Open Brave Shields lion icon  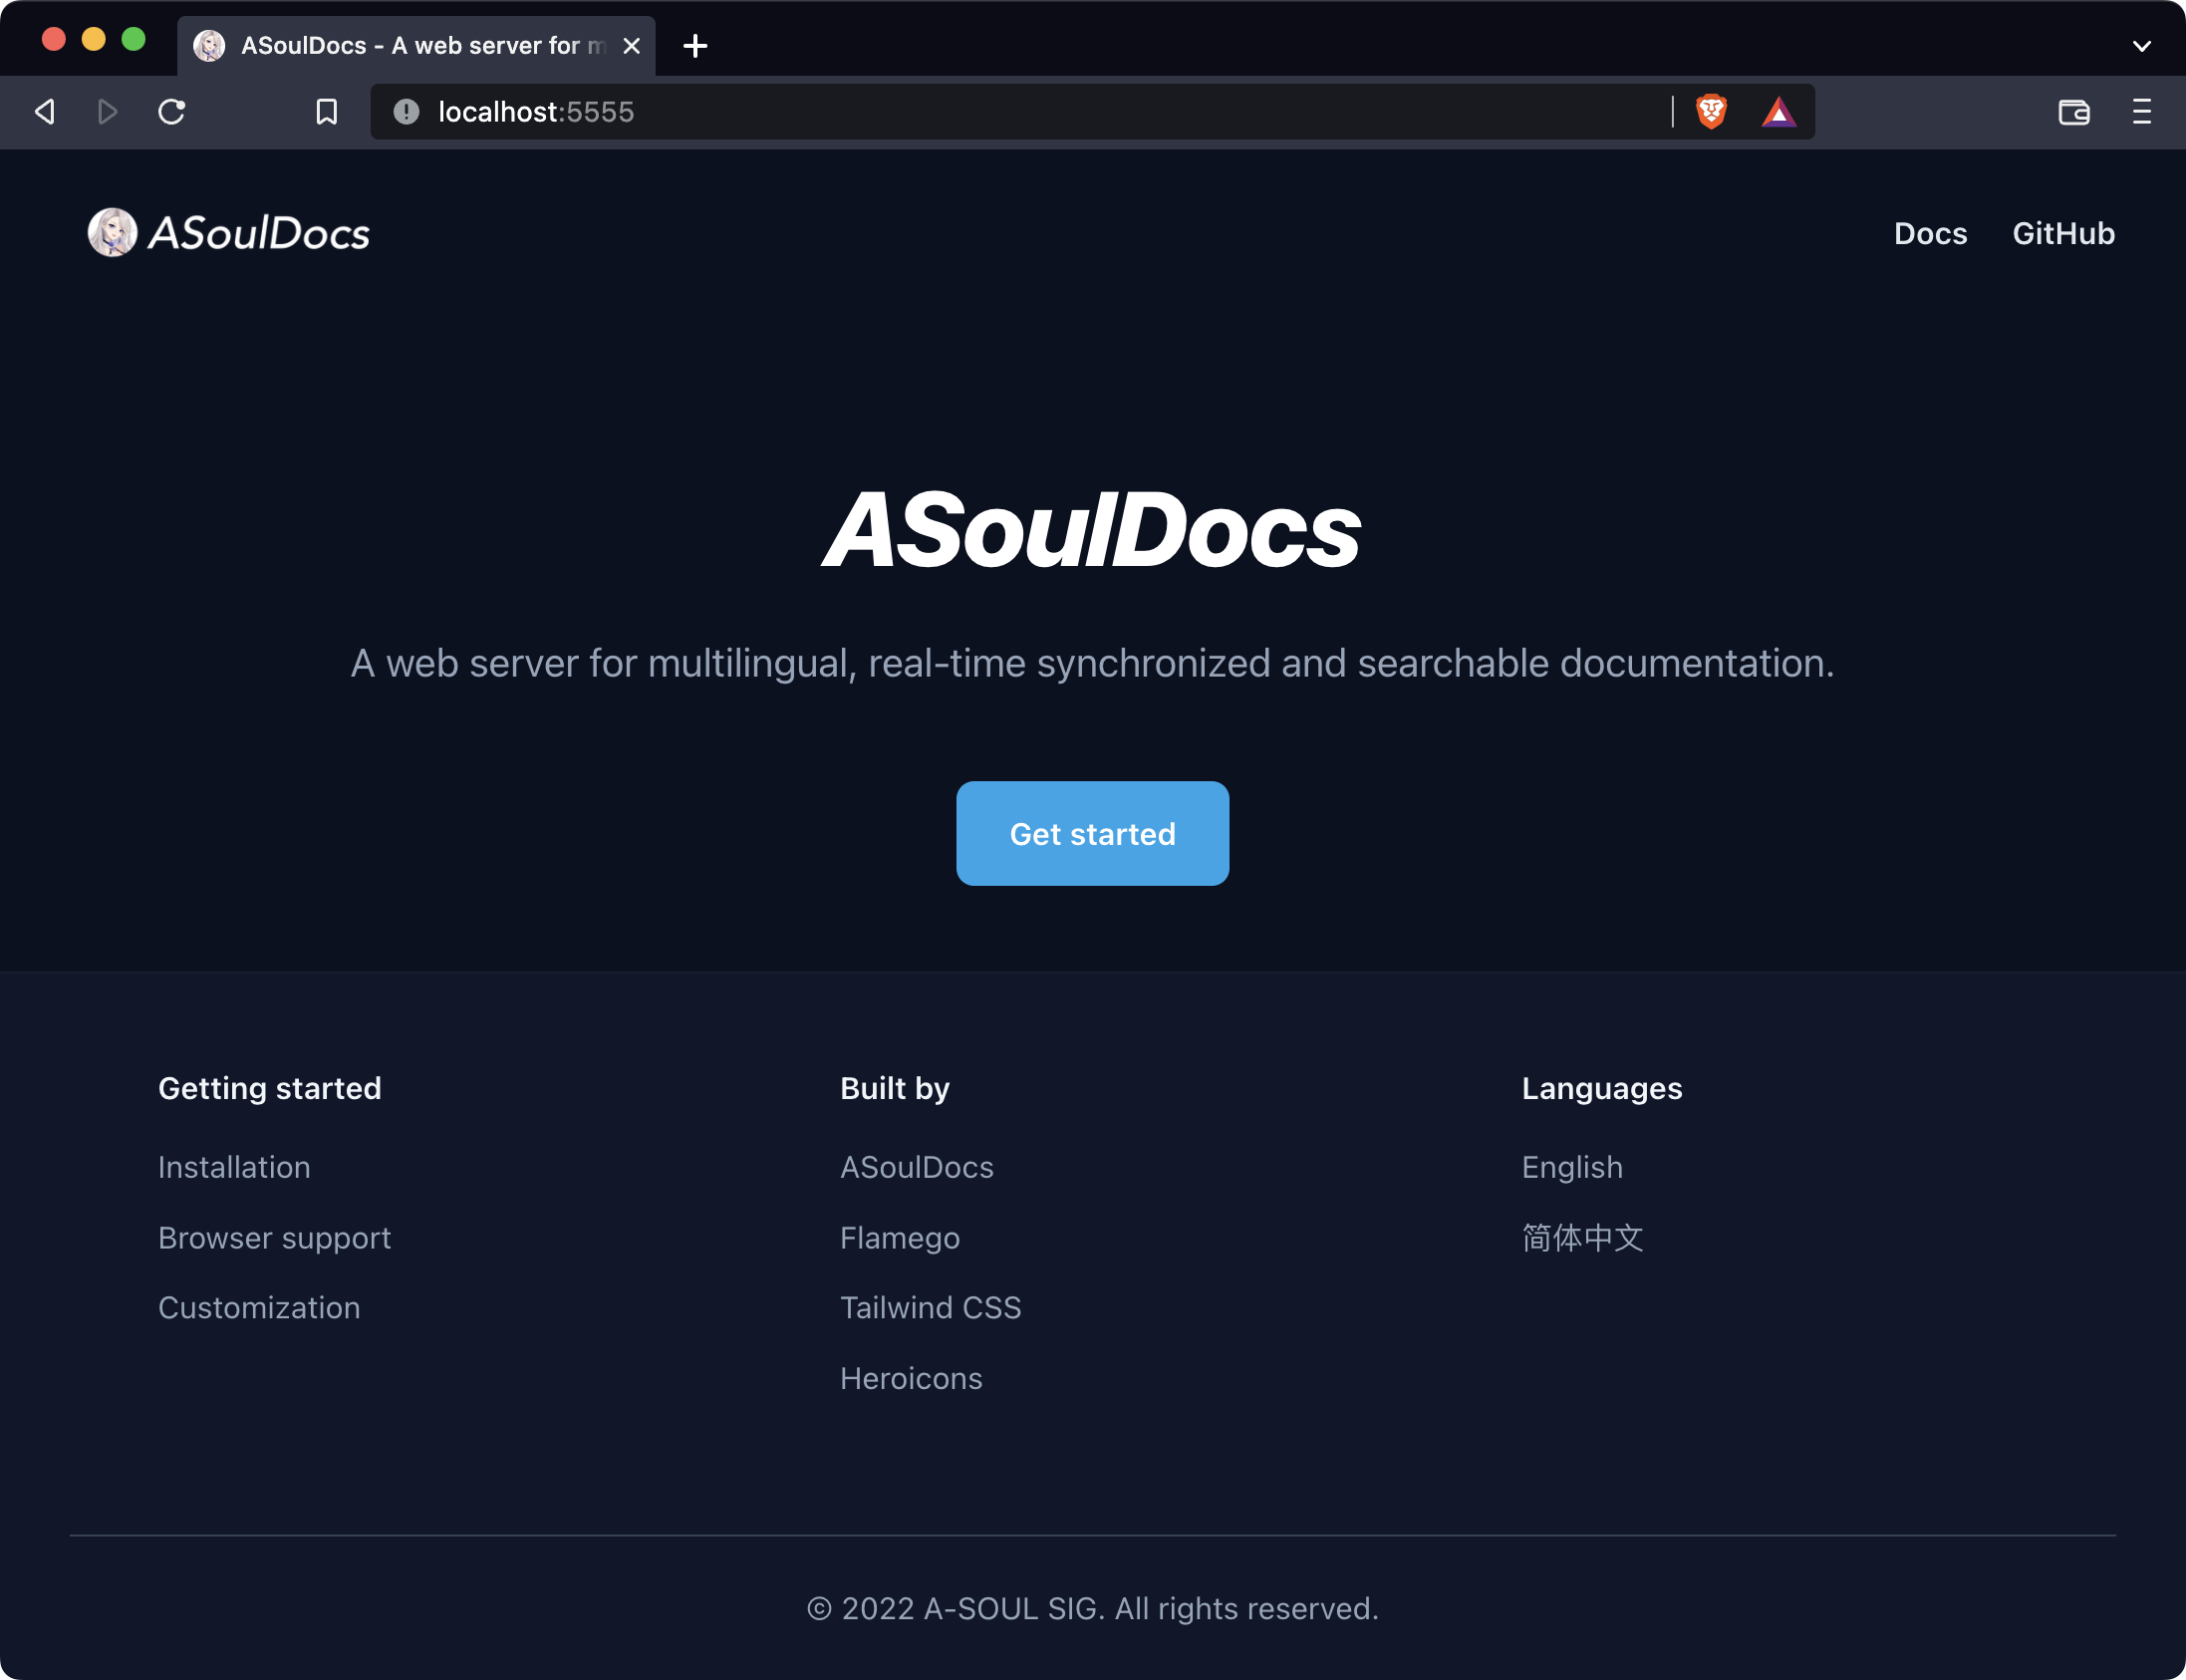pyautogui.click(x=1711, y=111)
